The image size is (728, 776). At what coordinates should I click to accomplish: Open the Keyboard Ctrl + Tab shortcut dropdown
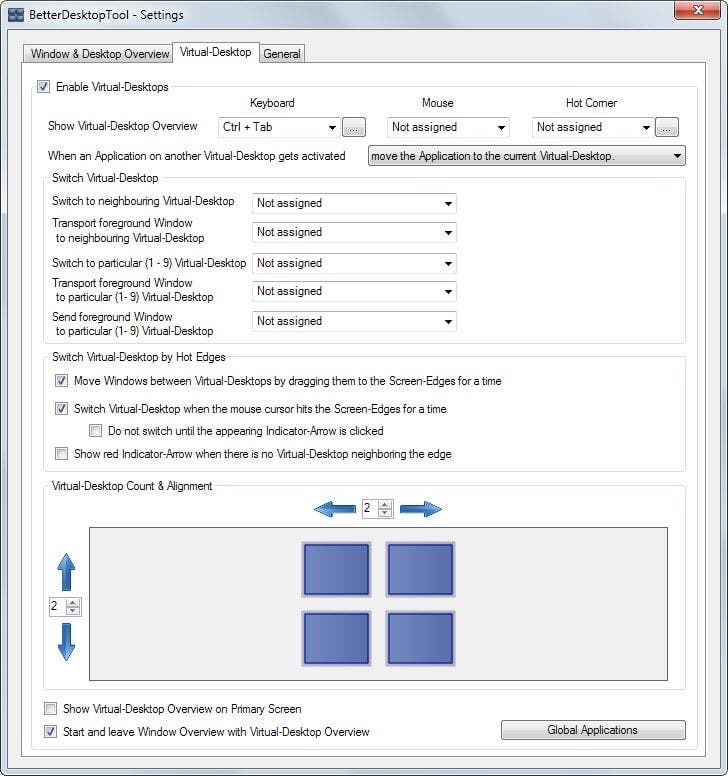tap(279, 127)
